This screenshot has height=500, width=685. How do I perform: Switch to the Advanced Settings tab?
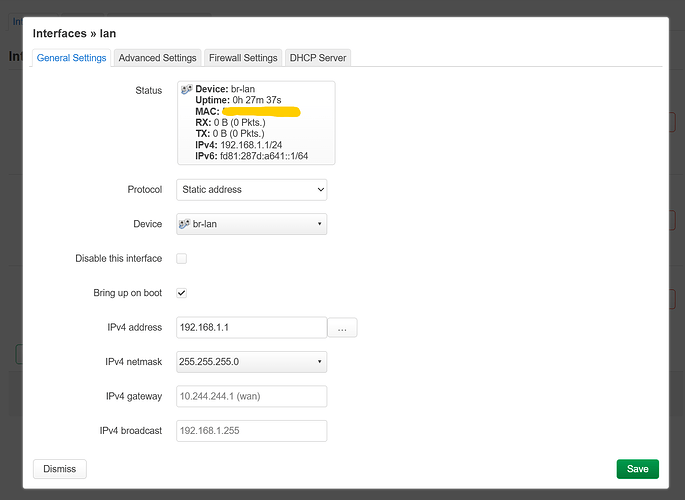(x=158, y=58)
